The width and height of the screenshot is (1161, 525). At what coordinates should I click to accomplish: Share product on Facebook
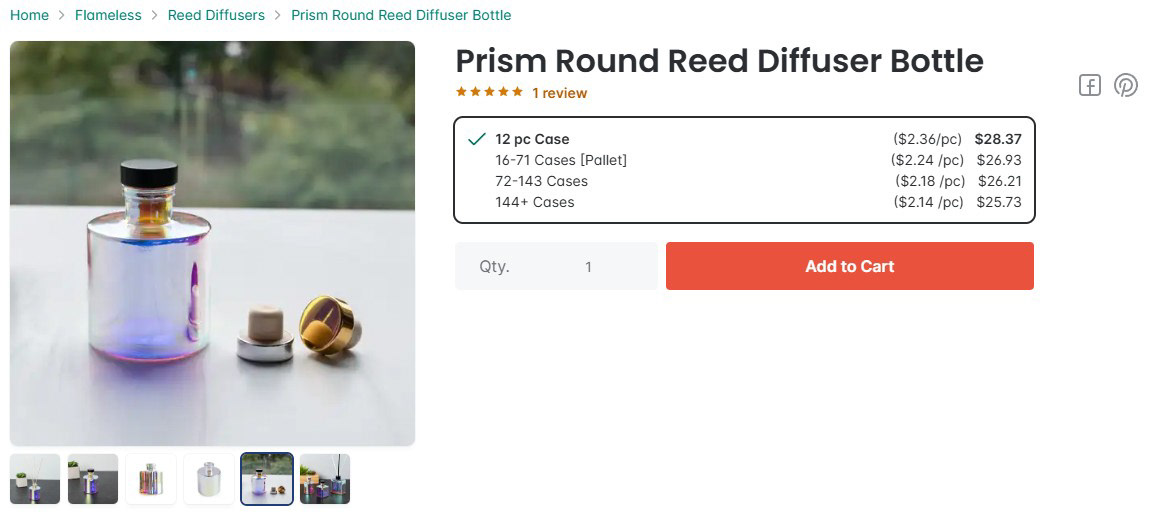pos(1089,86)
